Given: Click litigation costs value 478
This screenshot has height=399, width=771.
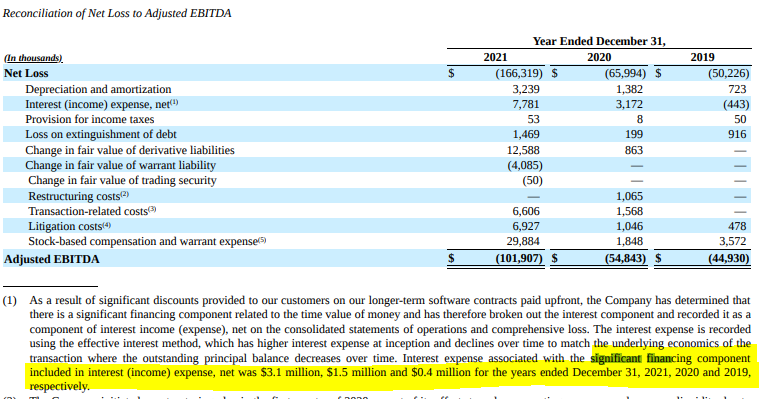Looking at the screenshot, I should [738, 226].
